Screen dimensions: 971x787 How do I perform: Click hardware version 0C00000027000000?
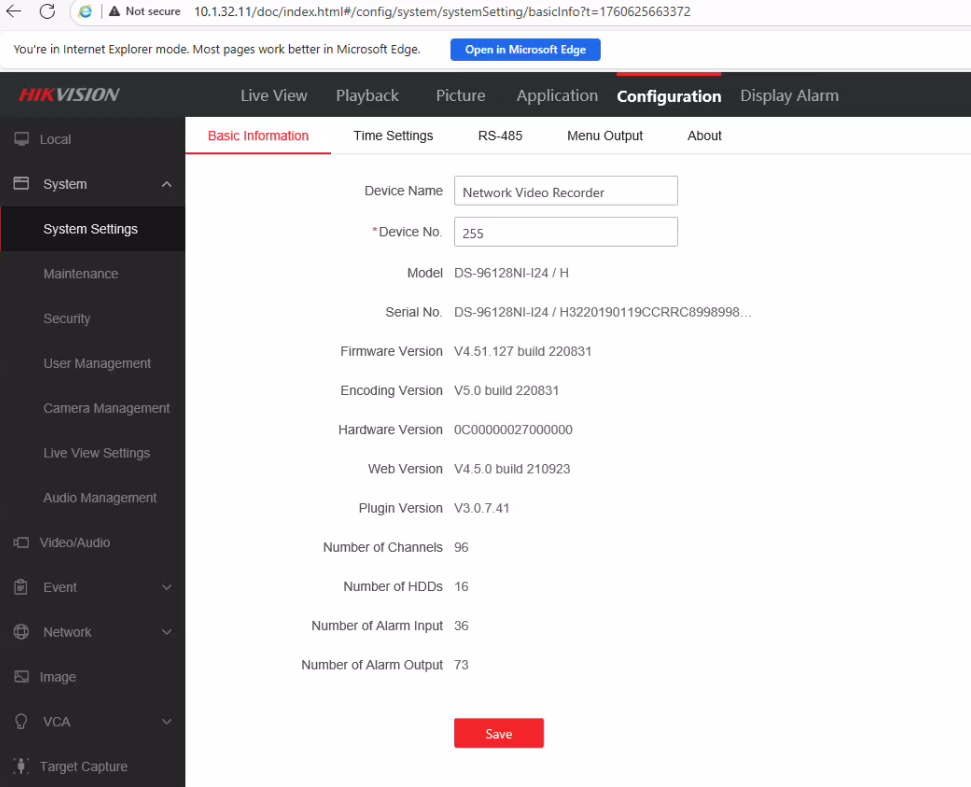pos(513,430)
